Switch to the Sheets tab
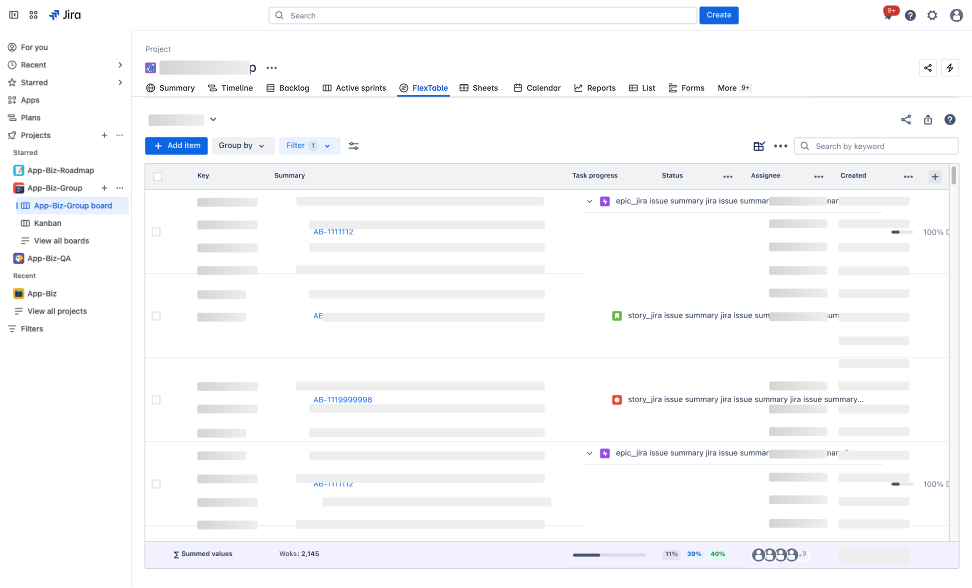 click(x=479, y=88)
